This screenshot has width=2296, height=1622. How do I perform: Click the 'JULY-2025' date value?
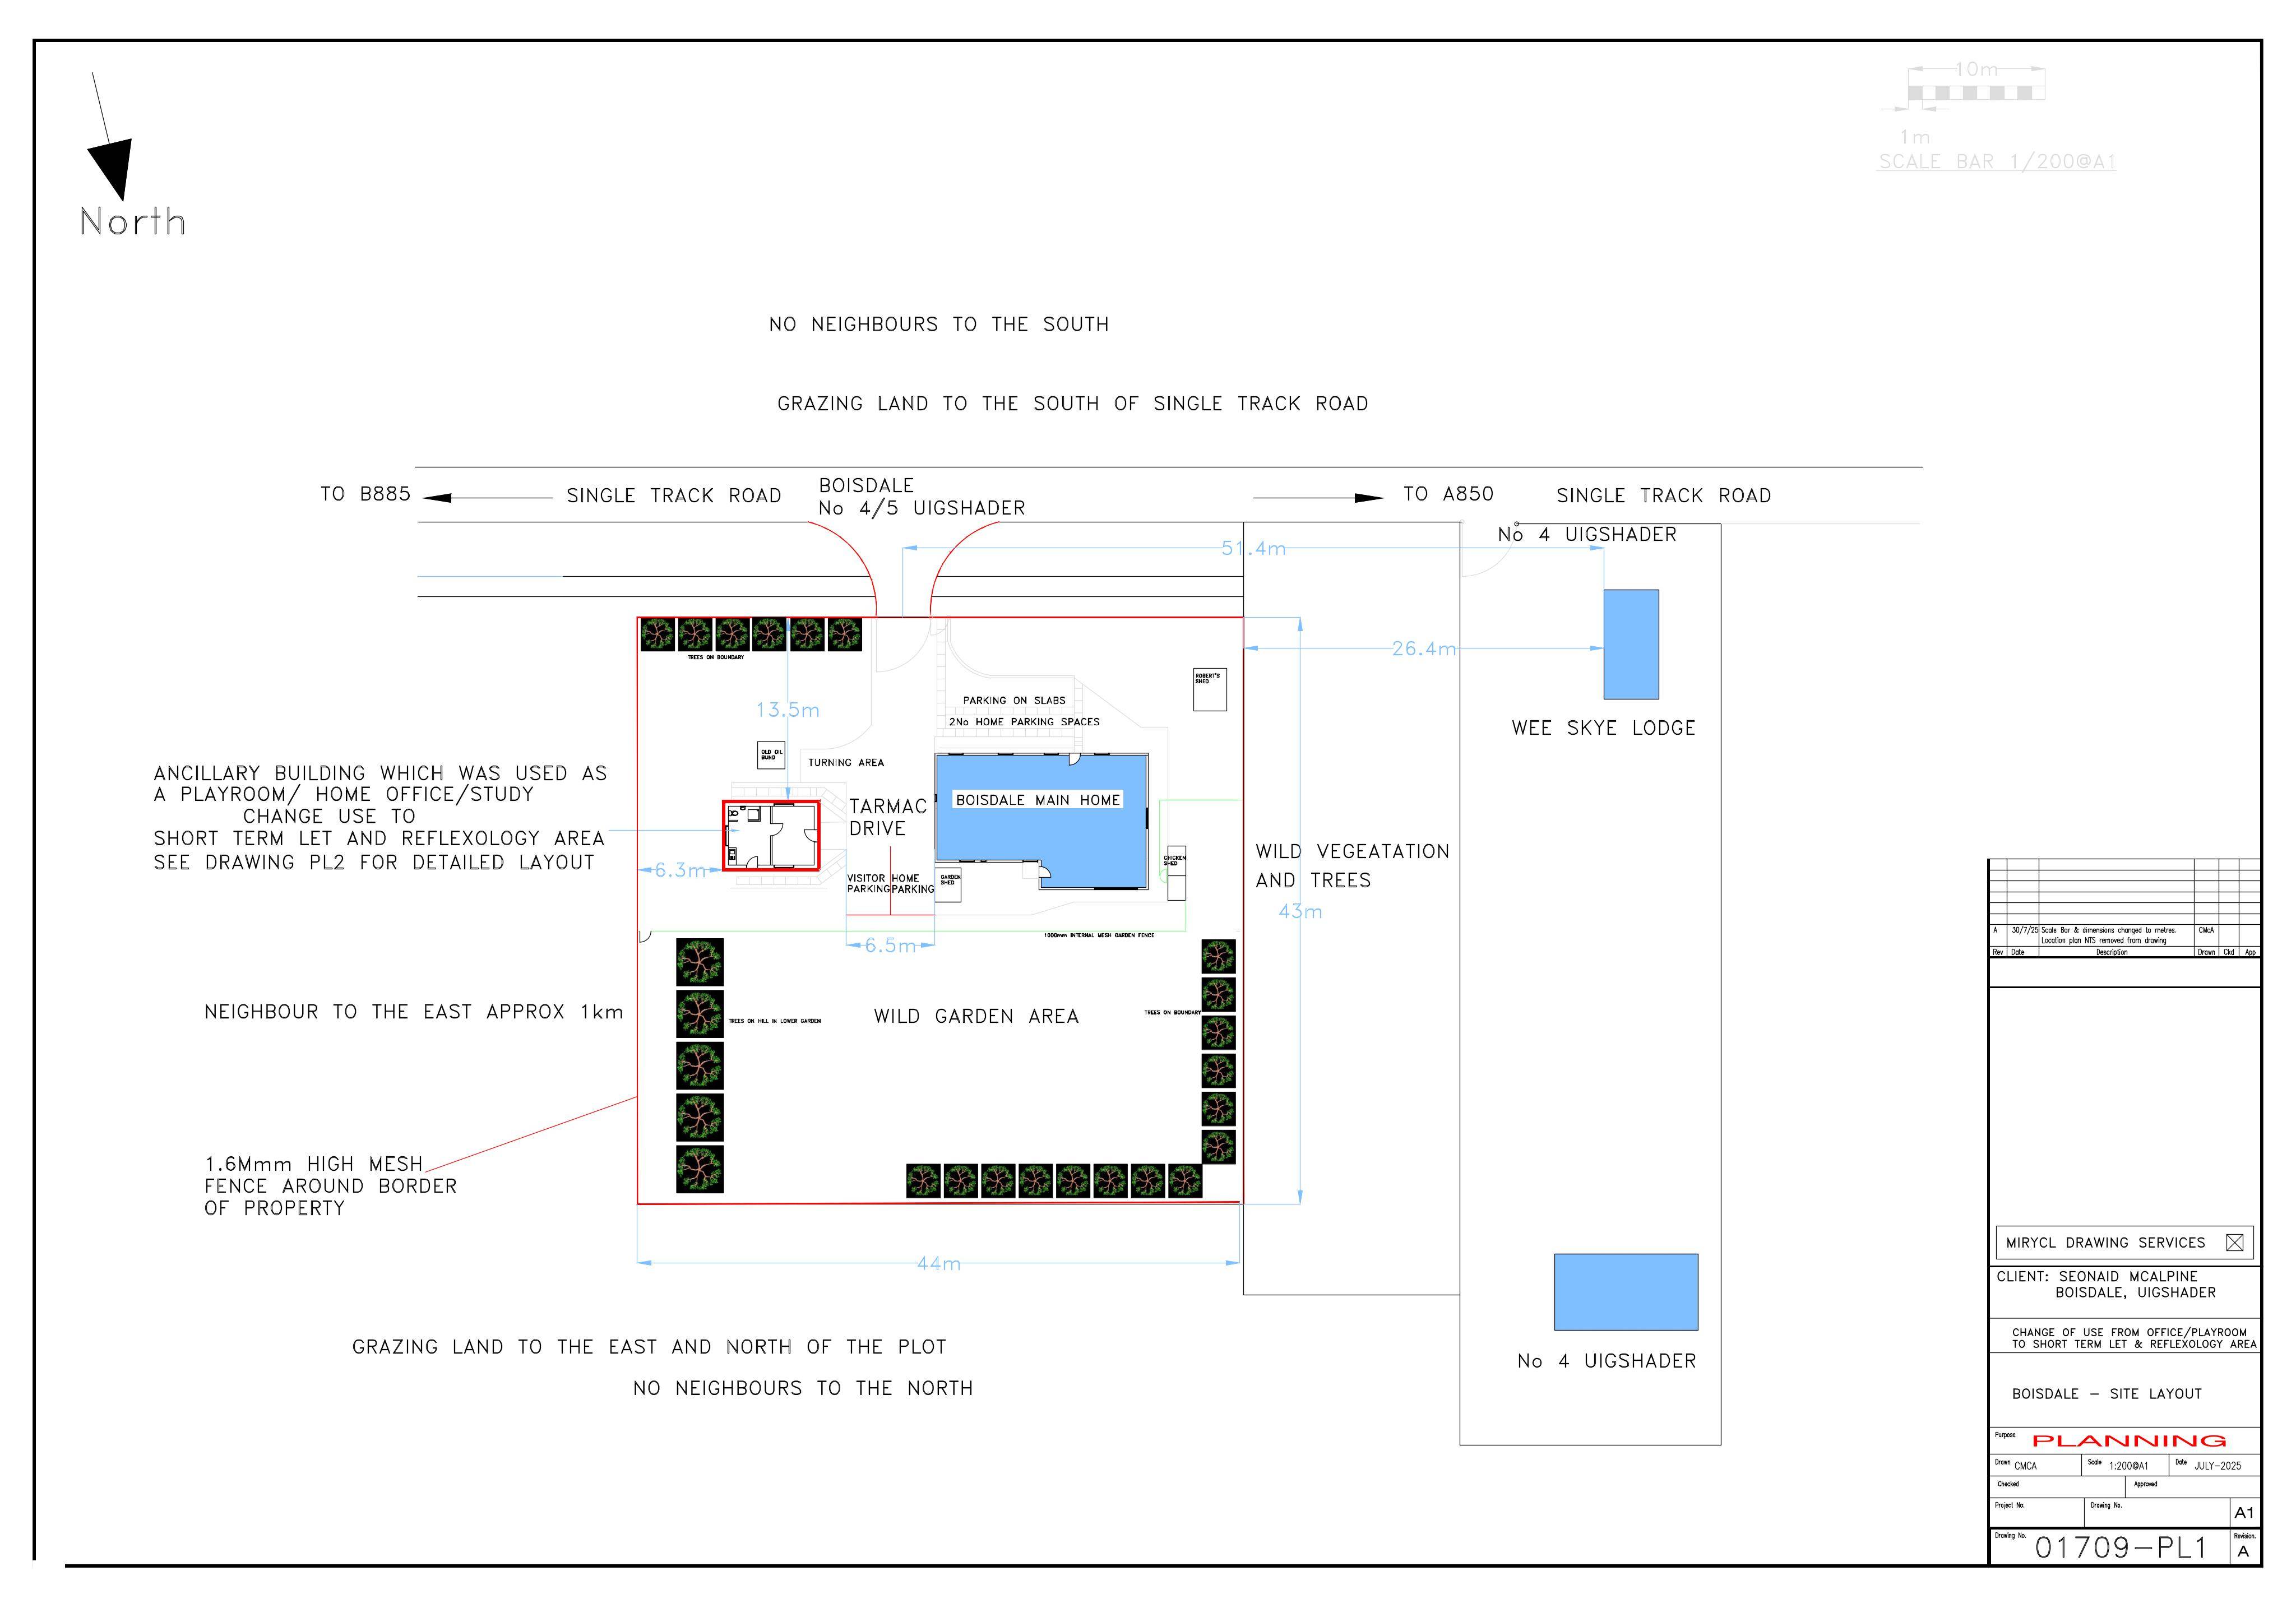tap(2218, 1466)
